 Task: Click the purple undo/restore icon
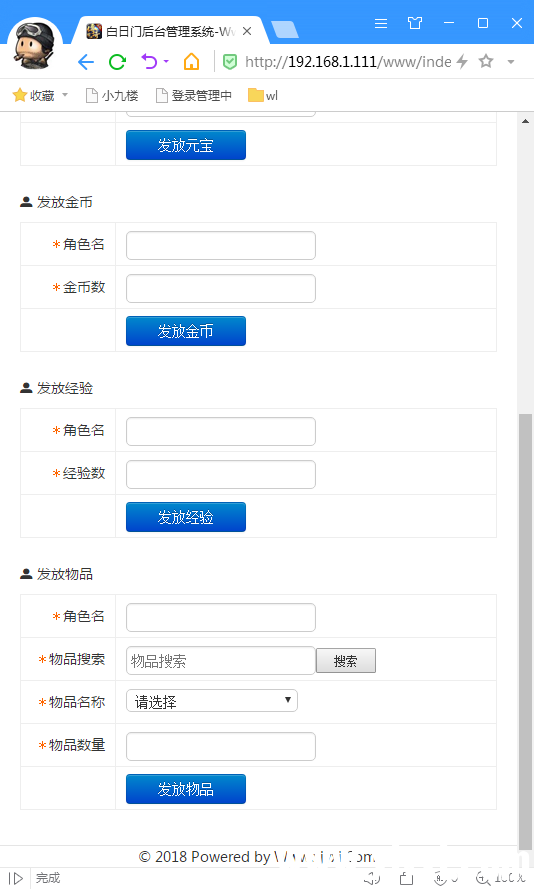click(149, 61)
